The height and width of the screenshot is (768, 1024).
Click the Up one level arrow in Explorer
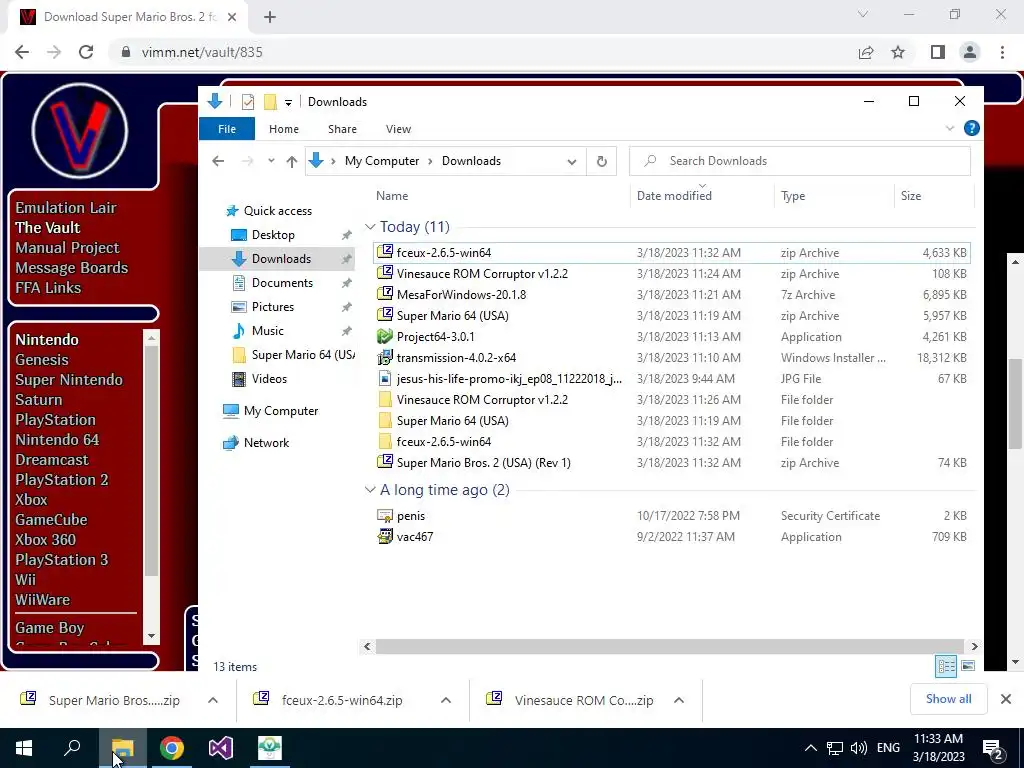pyautogui.click(x=291, y=161)
